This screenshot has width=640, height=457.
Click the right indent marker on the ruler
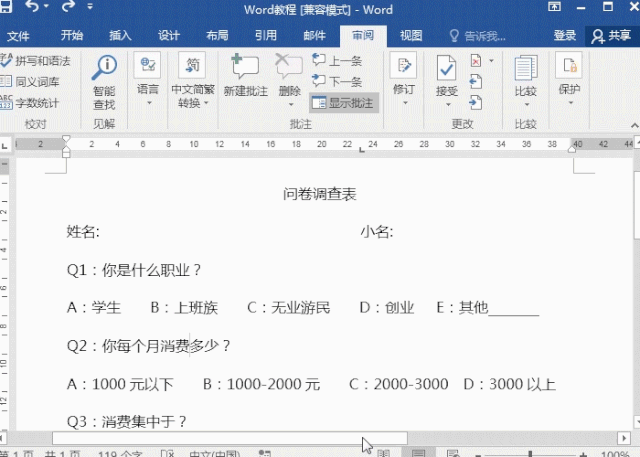[x=571, y=149]
